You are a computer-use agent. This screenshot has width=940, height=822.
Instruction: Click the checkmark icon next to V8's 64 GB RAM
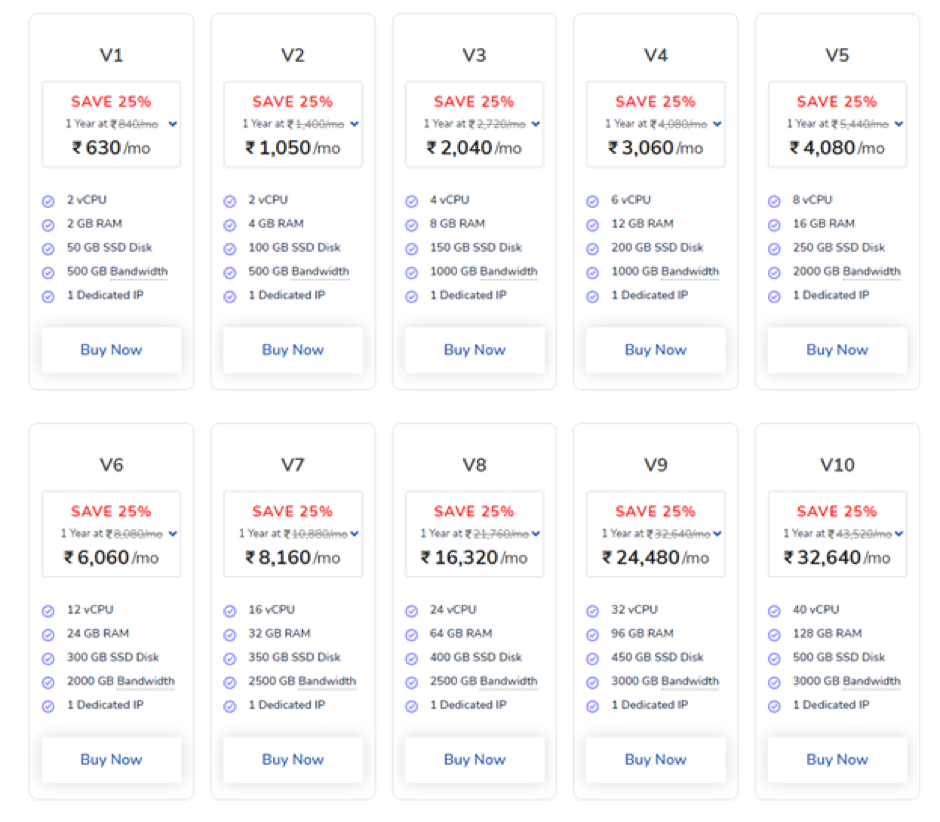point(411,635)
